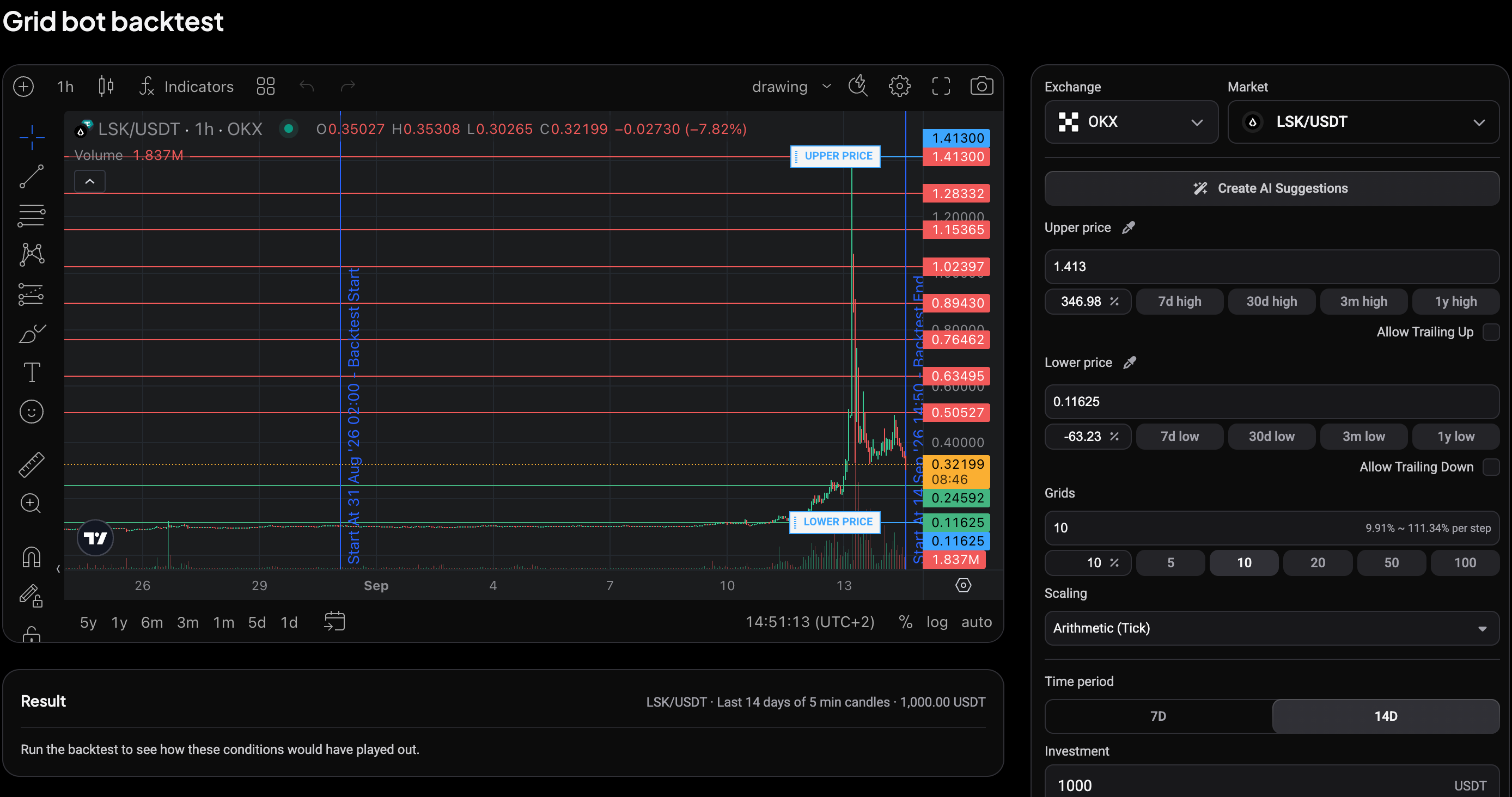Select the 14D time period tab

[1385, 716]
